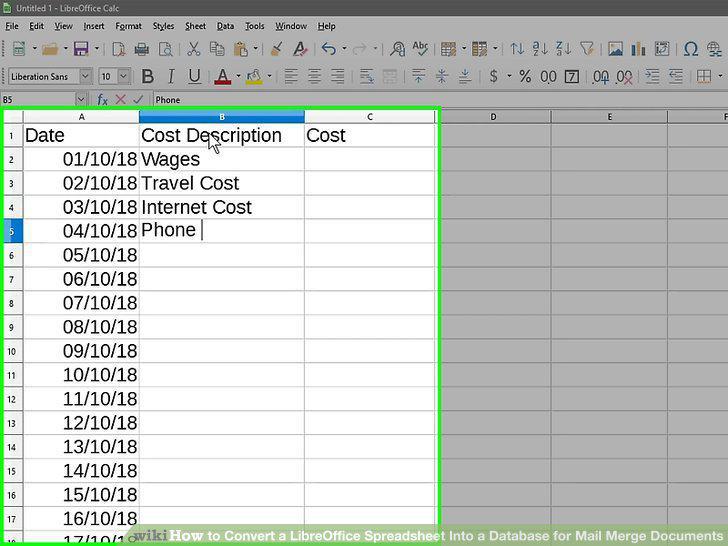Select the Cut scissors icon
Screen dimensions: 728x546
(193, 49)
